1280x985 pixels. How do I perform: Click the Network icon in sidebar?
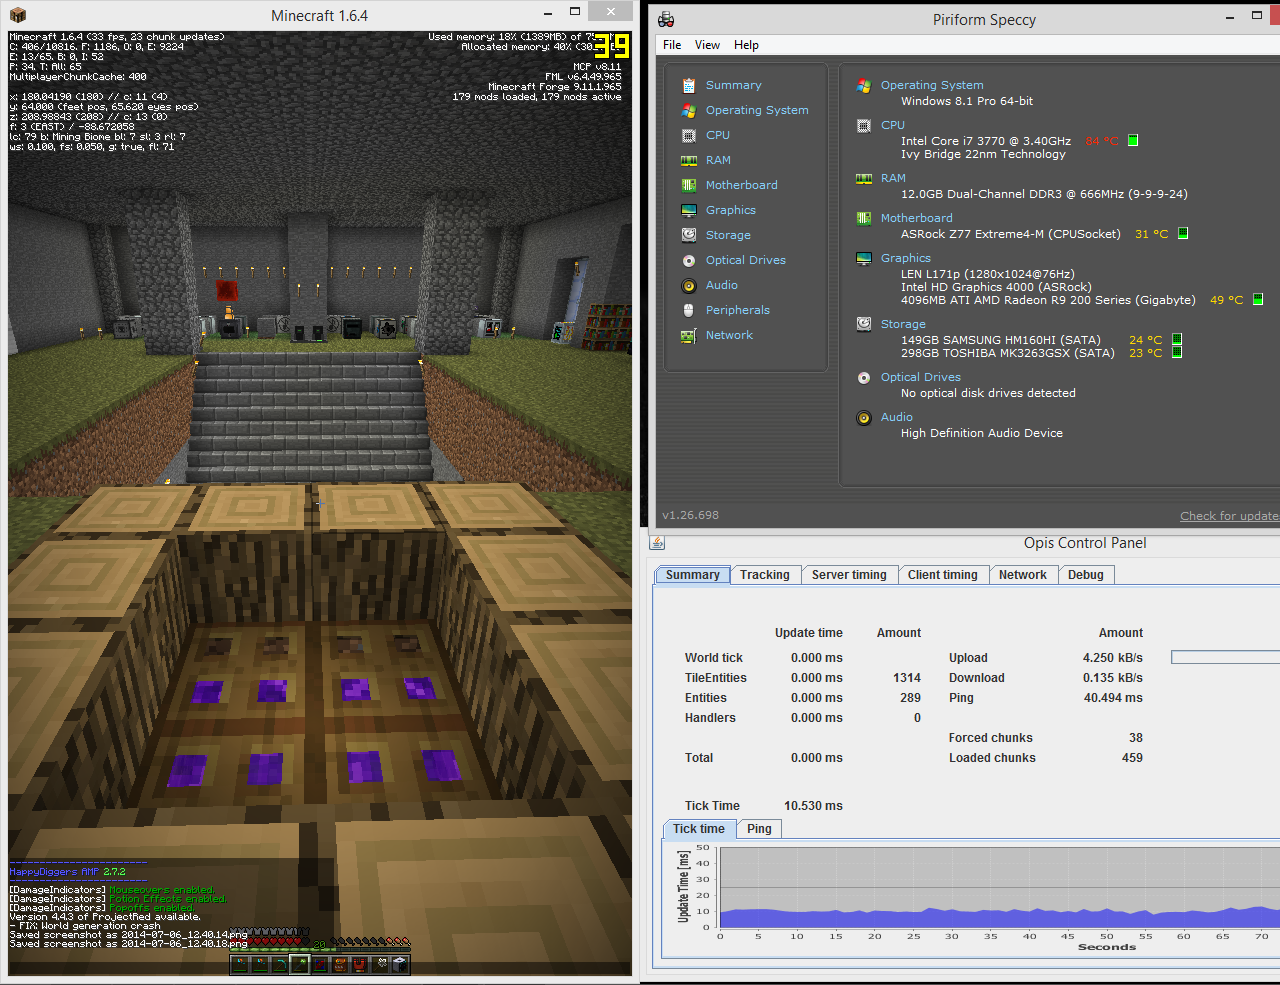[x=689, y=335]
